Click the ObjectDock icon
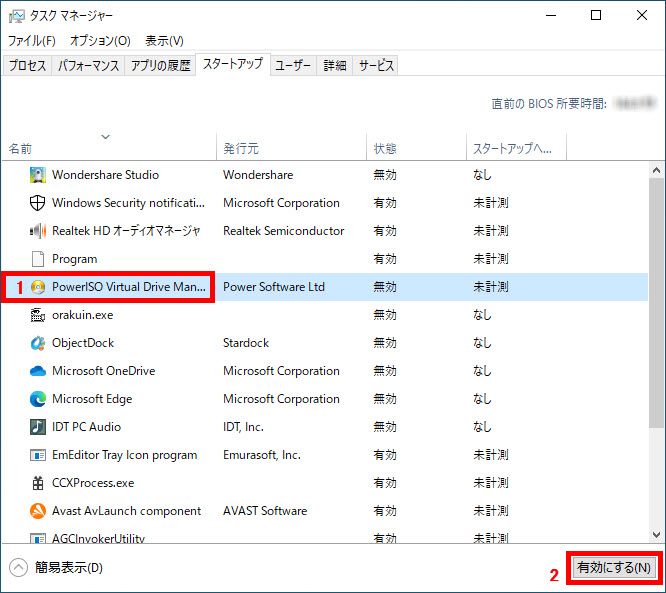The width and height of the screenshot is (666, 593). click(x=38, y=343)
